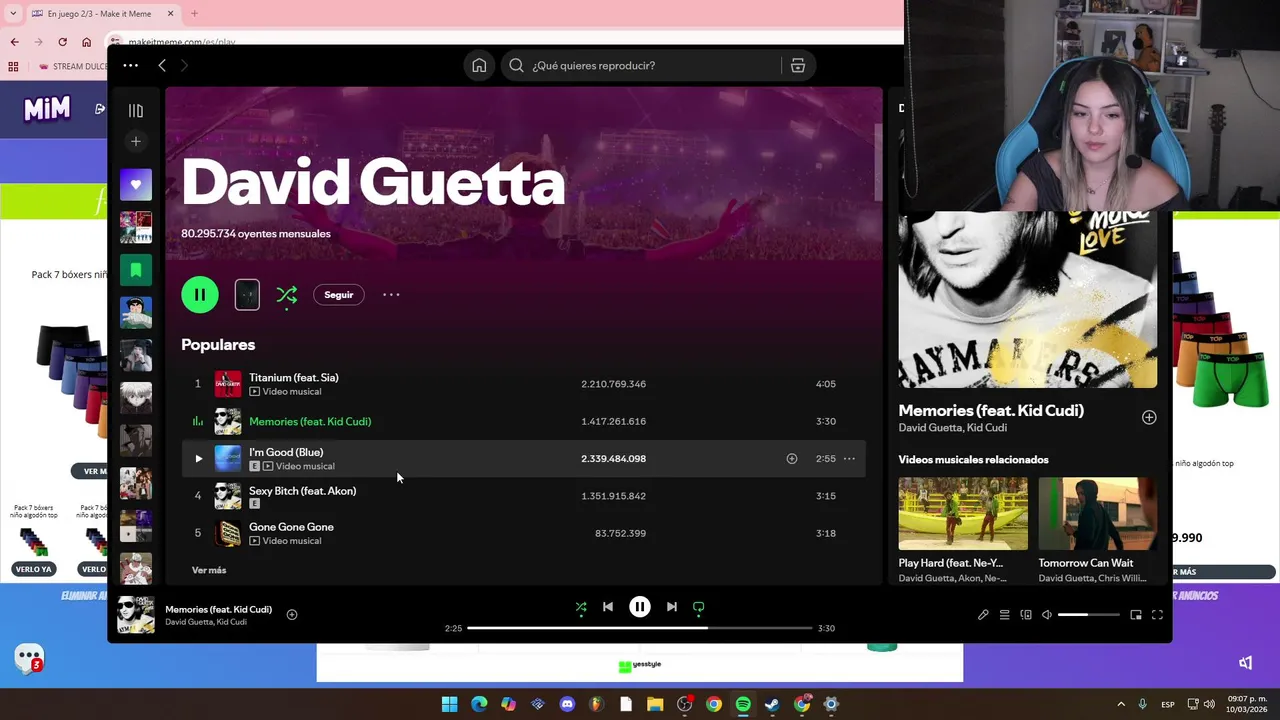Seek on the song progress bar

tap(640, 628)
